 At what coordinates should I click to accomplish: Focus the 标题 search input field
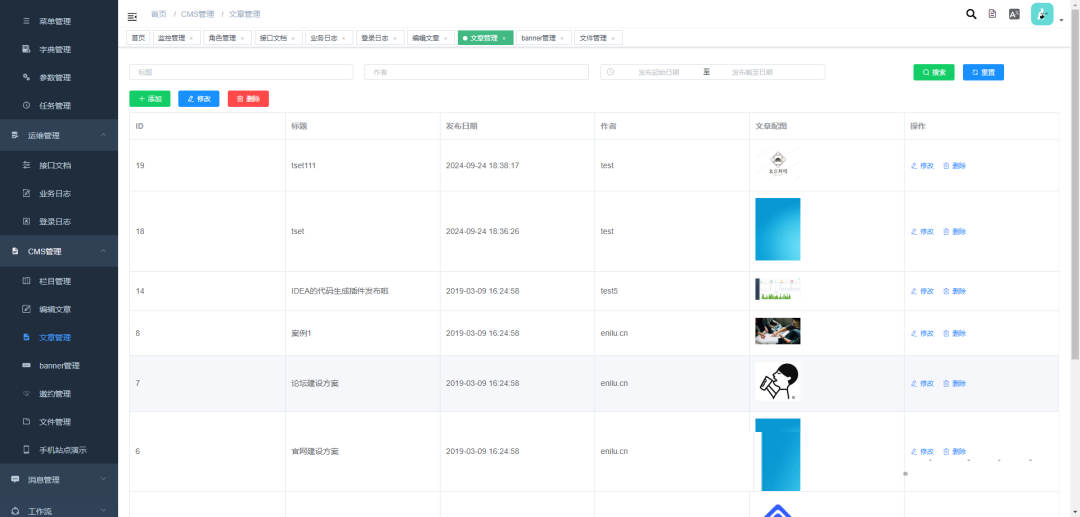[x=241, y=72]
